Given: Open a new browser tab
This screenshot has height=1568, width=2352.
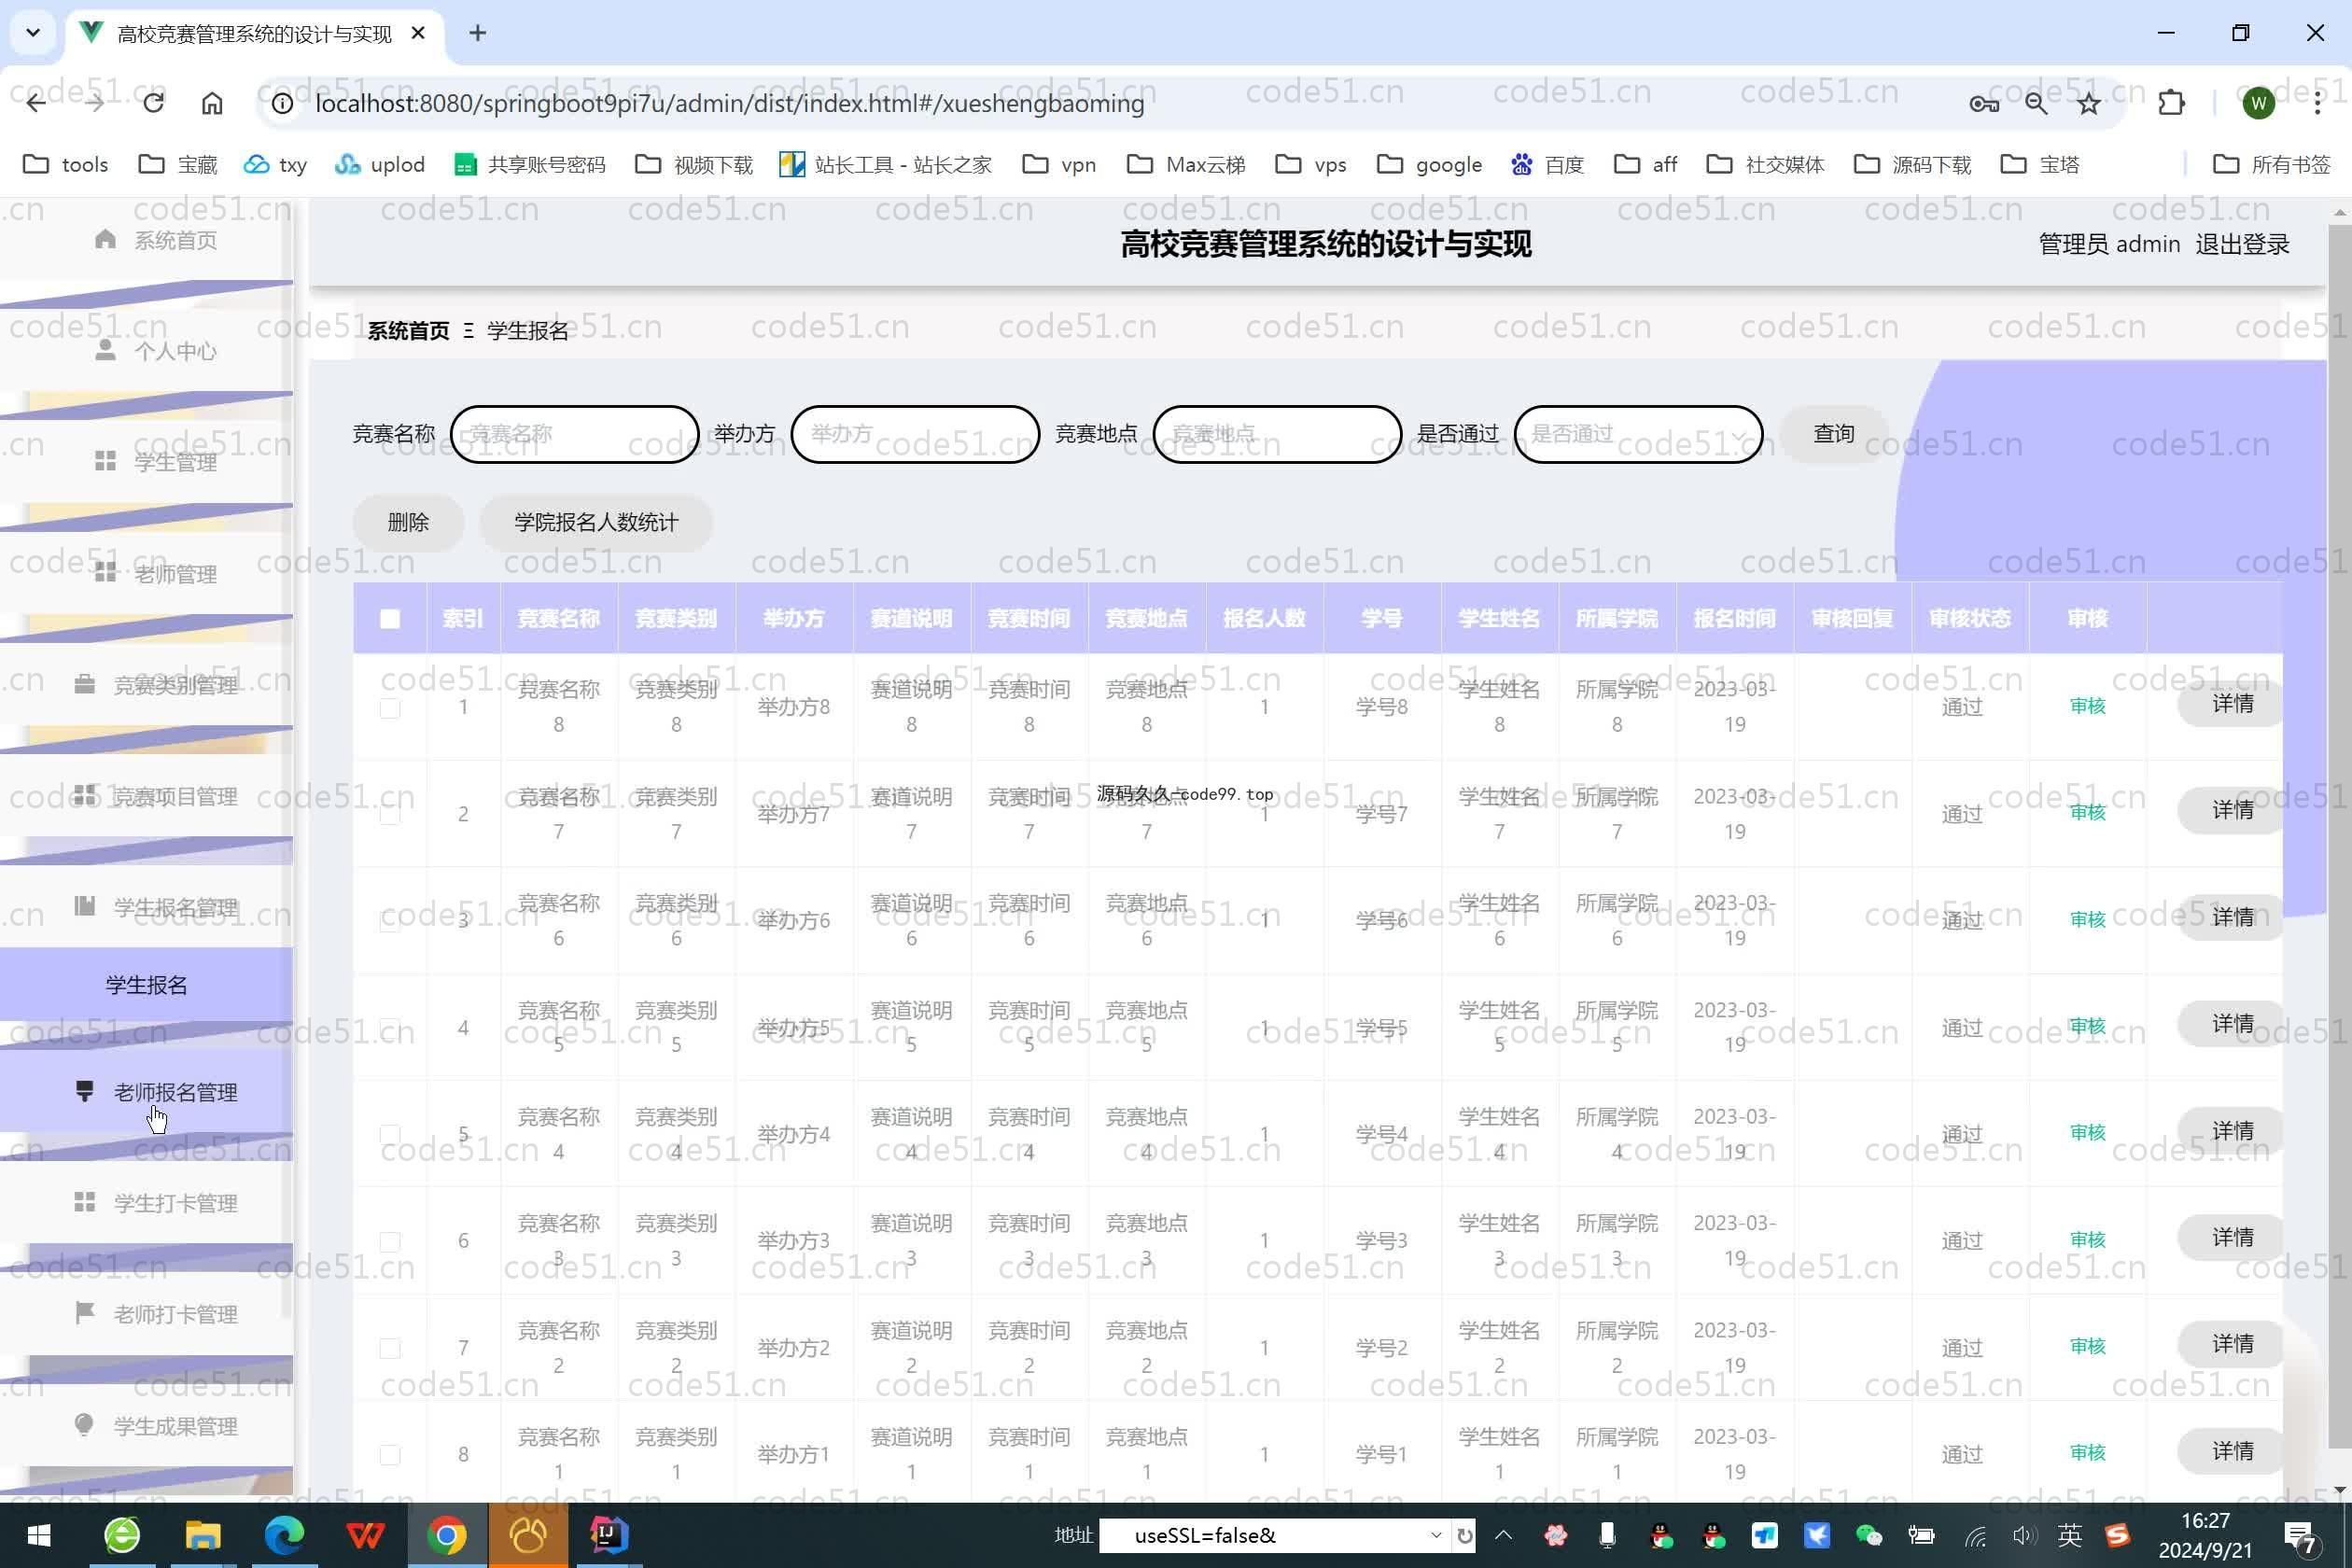Looking at the screenshot, I should point(478,33).
